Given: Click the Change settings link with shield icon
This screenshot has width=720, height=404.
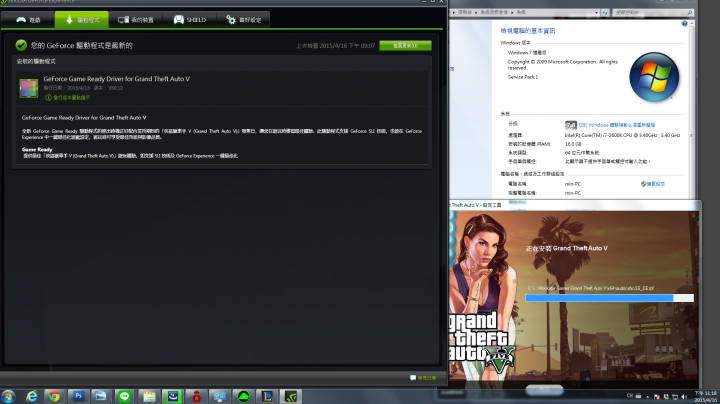Looking at the screenshot, I should tap(652, 184).
